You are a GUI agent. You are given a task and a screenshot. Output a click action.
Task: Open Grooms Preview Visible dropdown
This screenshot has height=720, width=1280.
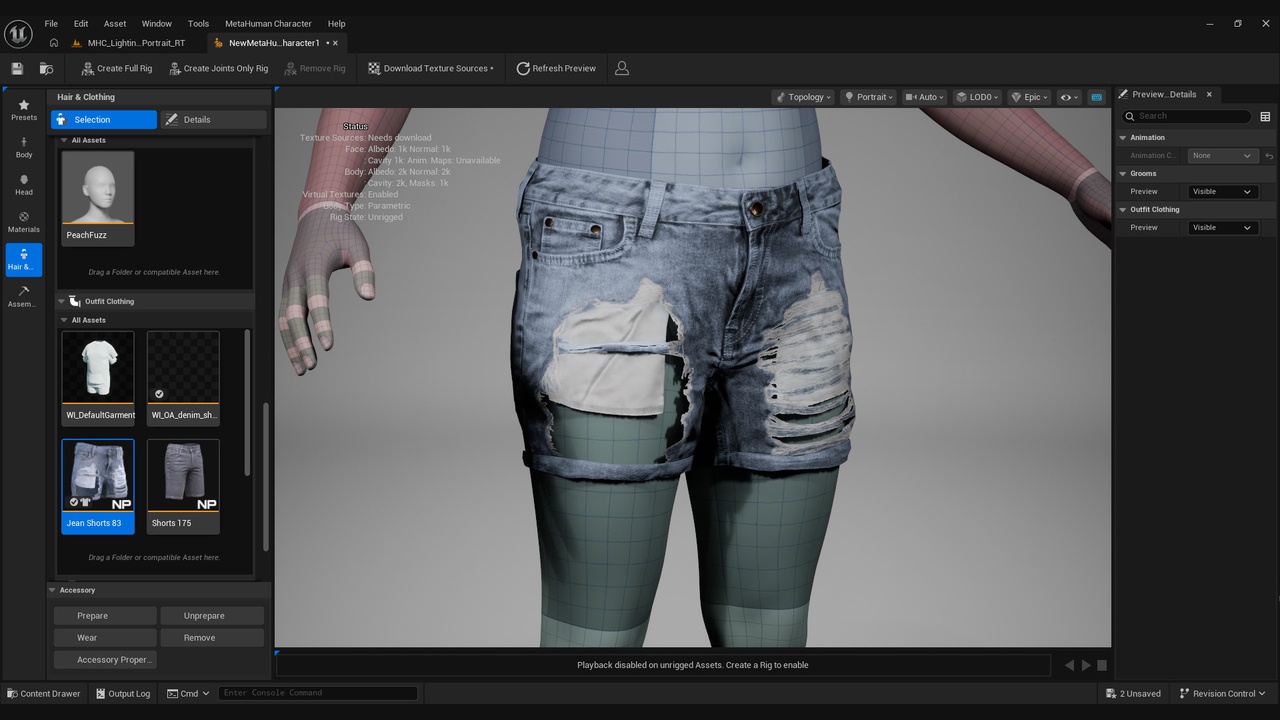coord(1222,191)
